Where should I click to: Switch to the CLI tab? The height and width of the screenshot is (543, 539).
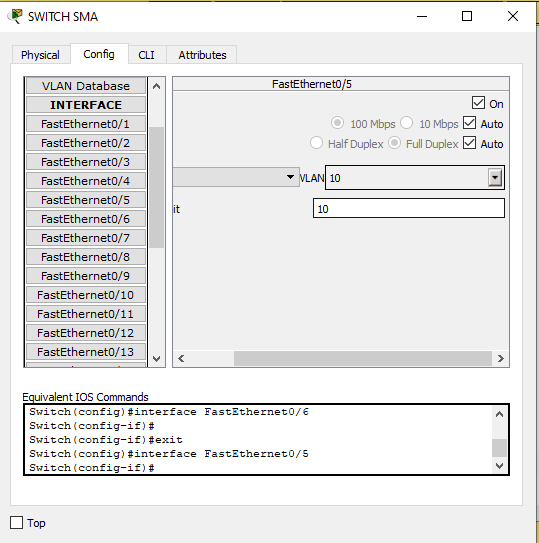coord(147,55)
